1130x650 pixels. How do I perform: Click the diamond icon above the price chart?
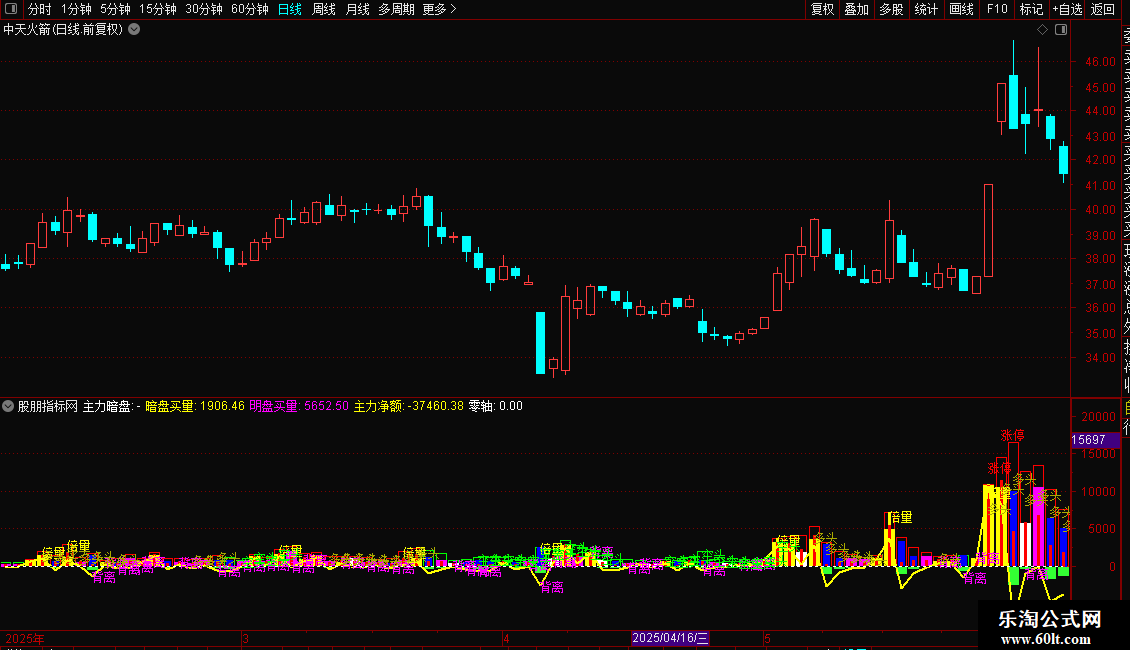coord(1042,30)
